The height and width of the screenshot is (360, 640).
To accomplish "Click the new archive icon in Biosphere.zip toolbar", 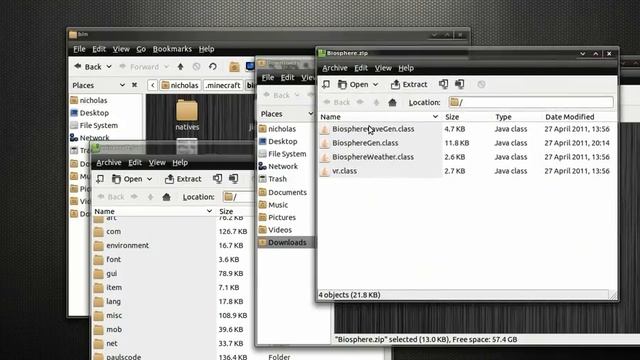I will pos(326,84).
